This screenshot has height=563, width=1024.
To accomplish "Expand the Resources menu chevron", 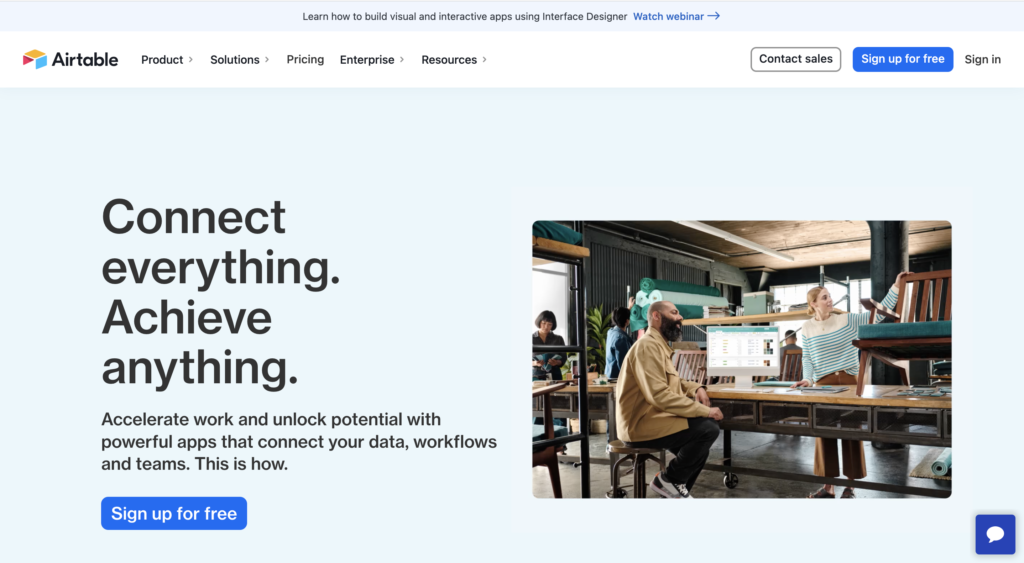I will [485, 59].
